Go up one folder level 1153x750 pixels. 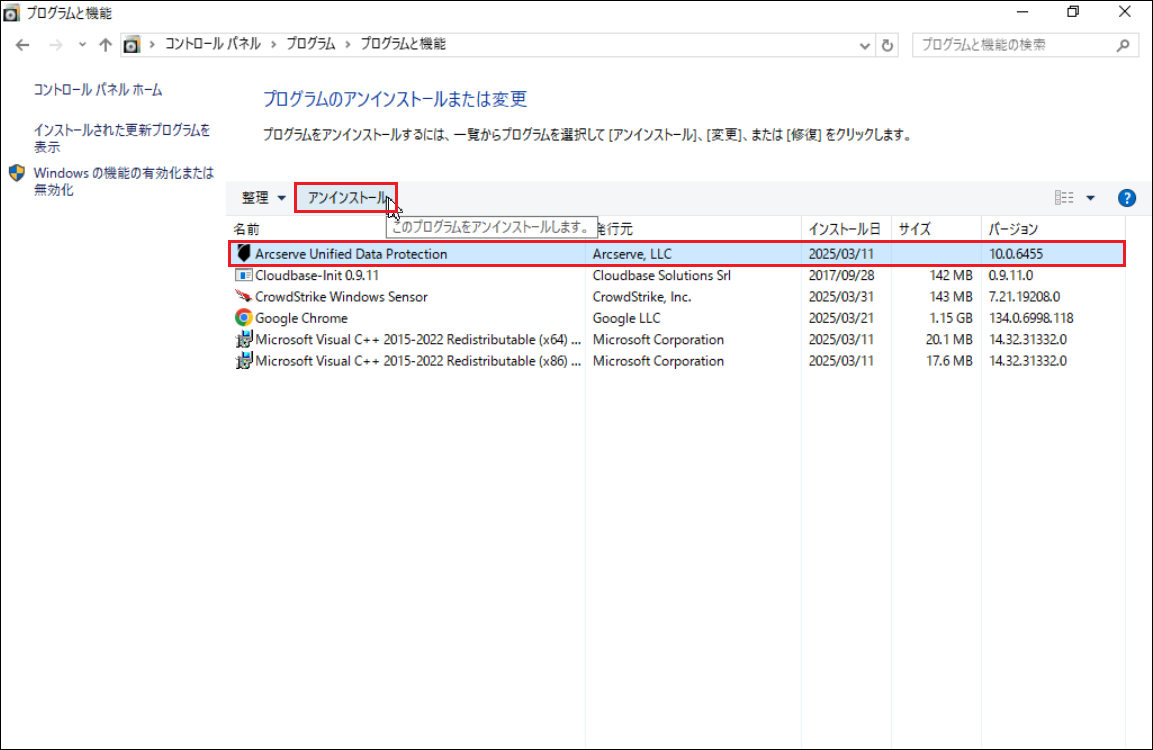(x=105, y=45)
